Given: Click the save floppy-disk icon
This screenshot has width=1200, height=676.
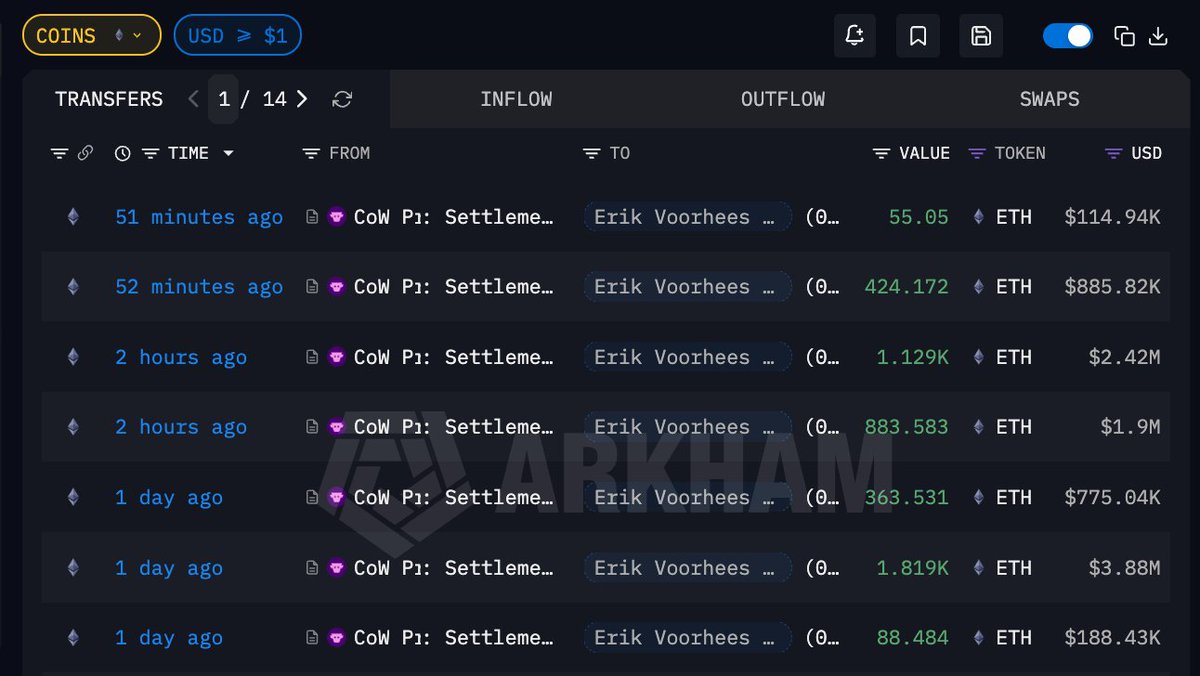Looking at the screenshot, I should (981, 36).
